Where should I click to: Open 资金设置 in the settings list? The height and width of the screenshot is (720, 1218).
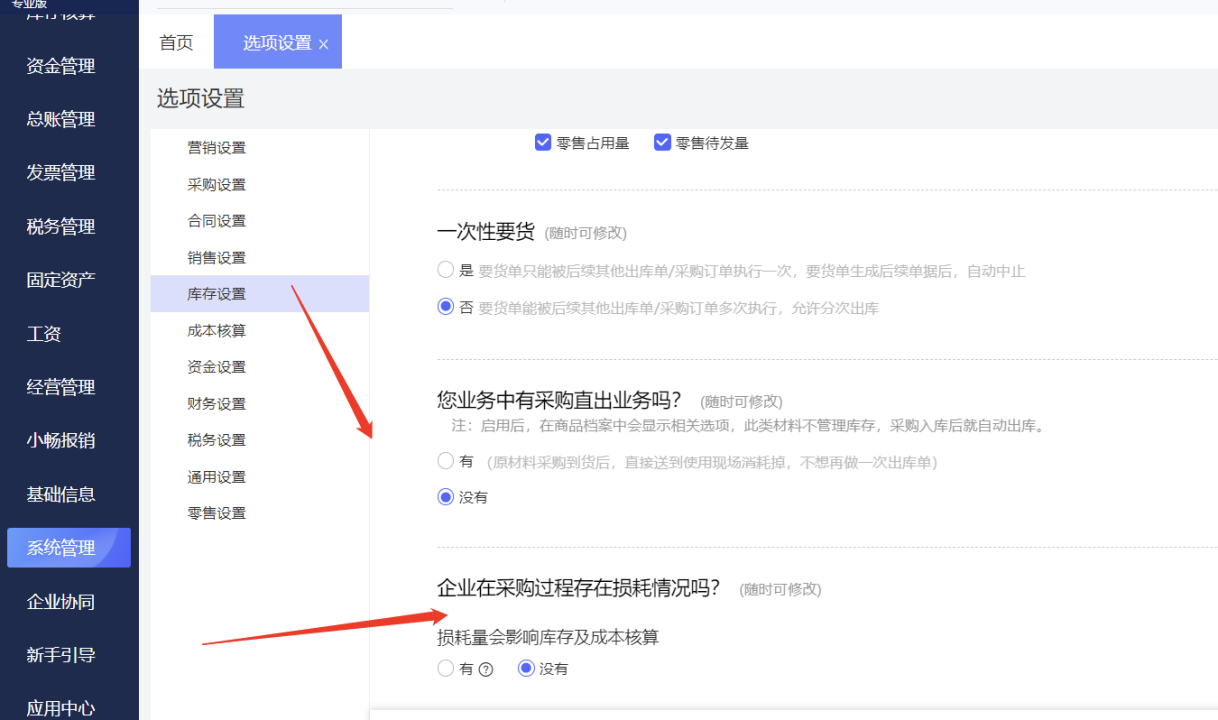coord(216,367)
